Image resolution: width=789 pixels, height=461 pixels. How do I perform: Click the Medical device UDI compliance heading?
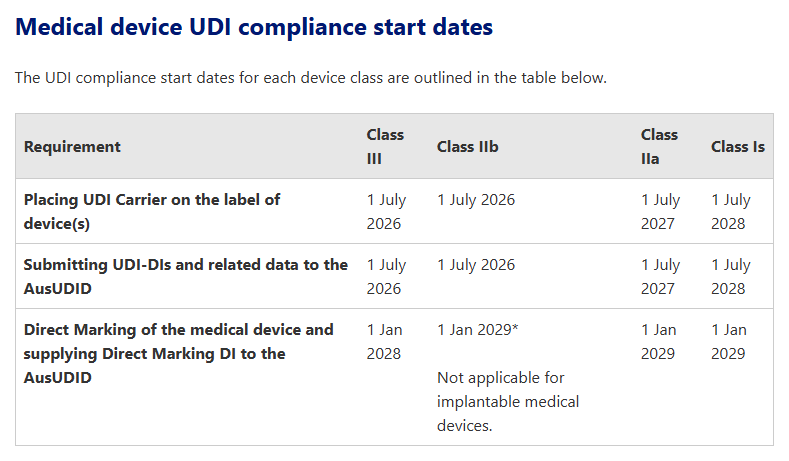point(254,27)
